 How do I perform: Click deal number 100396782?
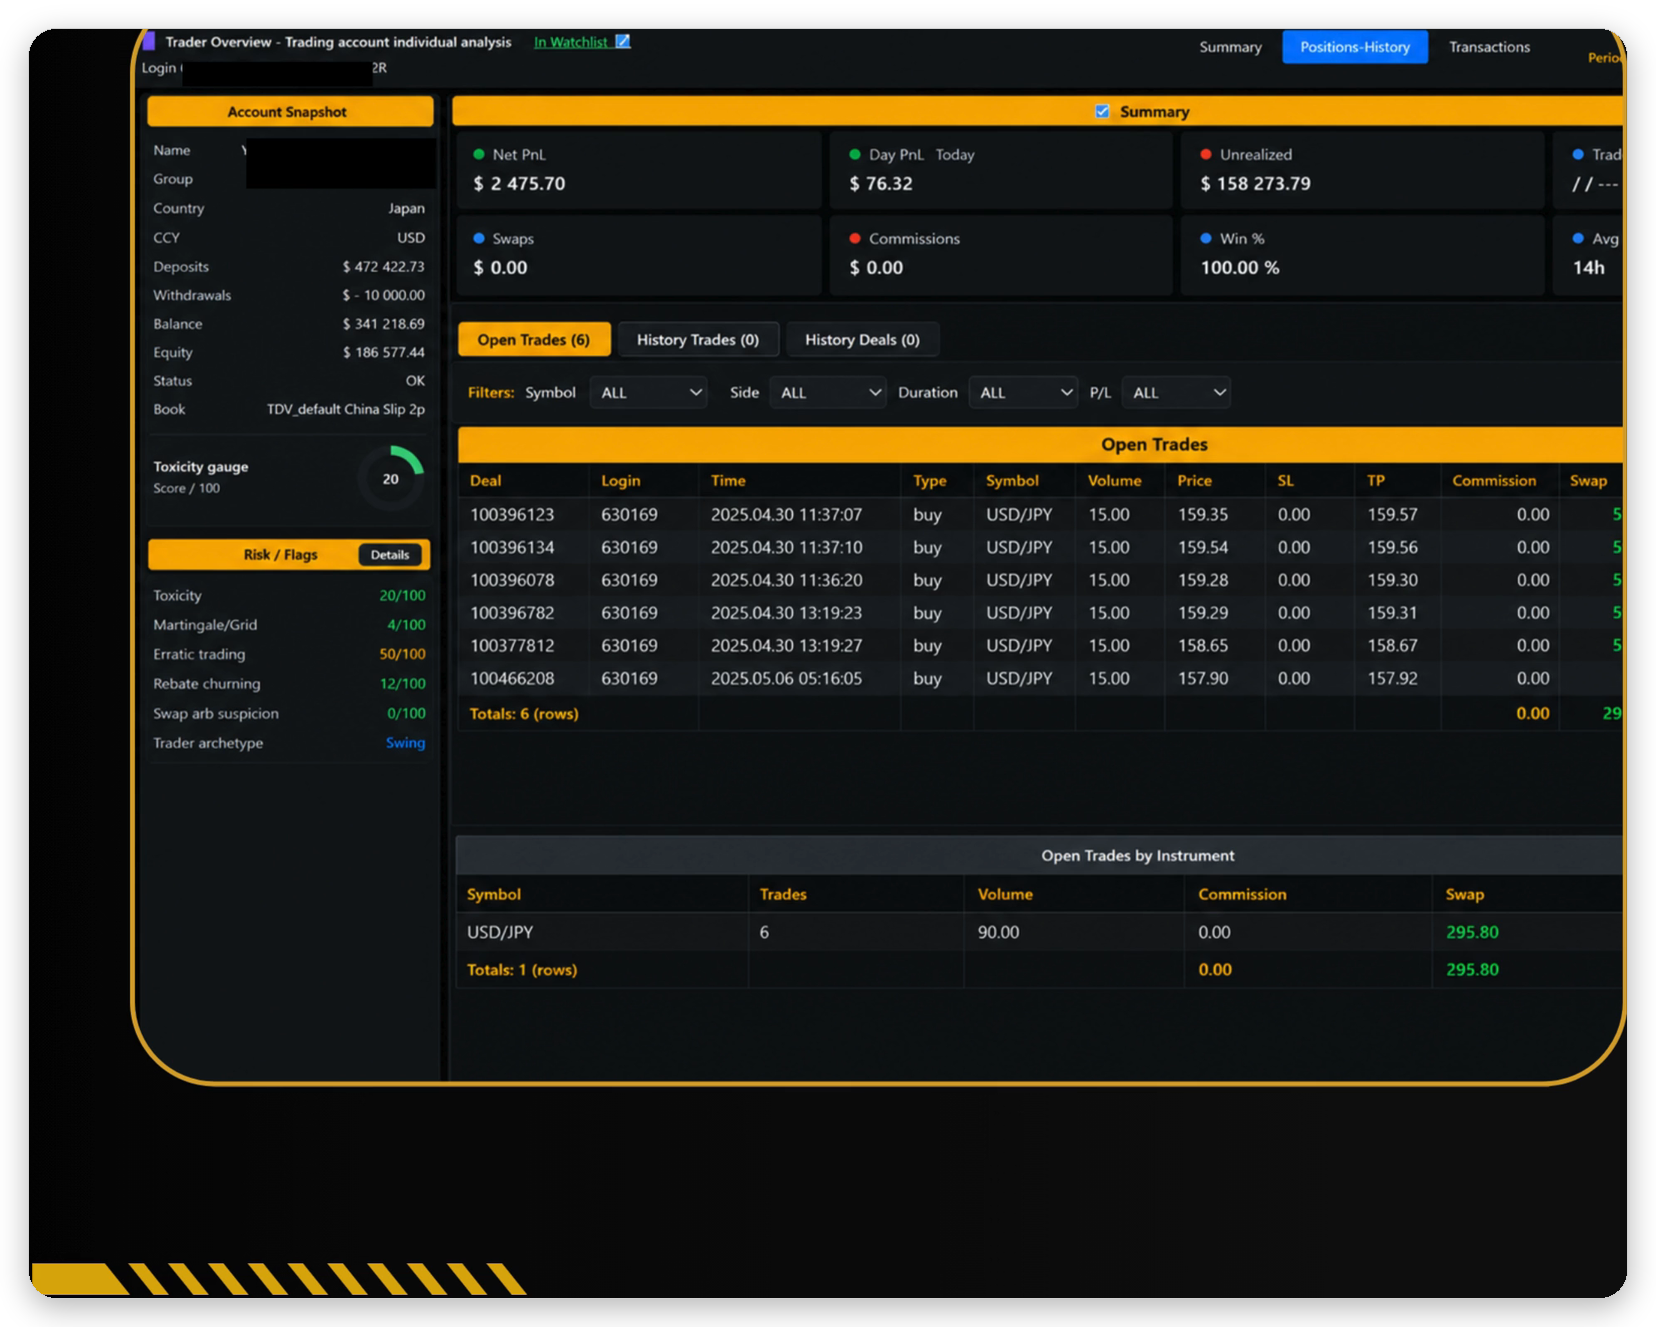pos(512,613)
